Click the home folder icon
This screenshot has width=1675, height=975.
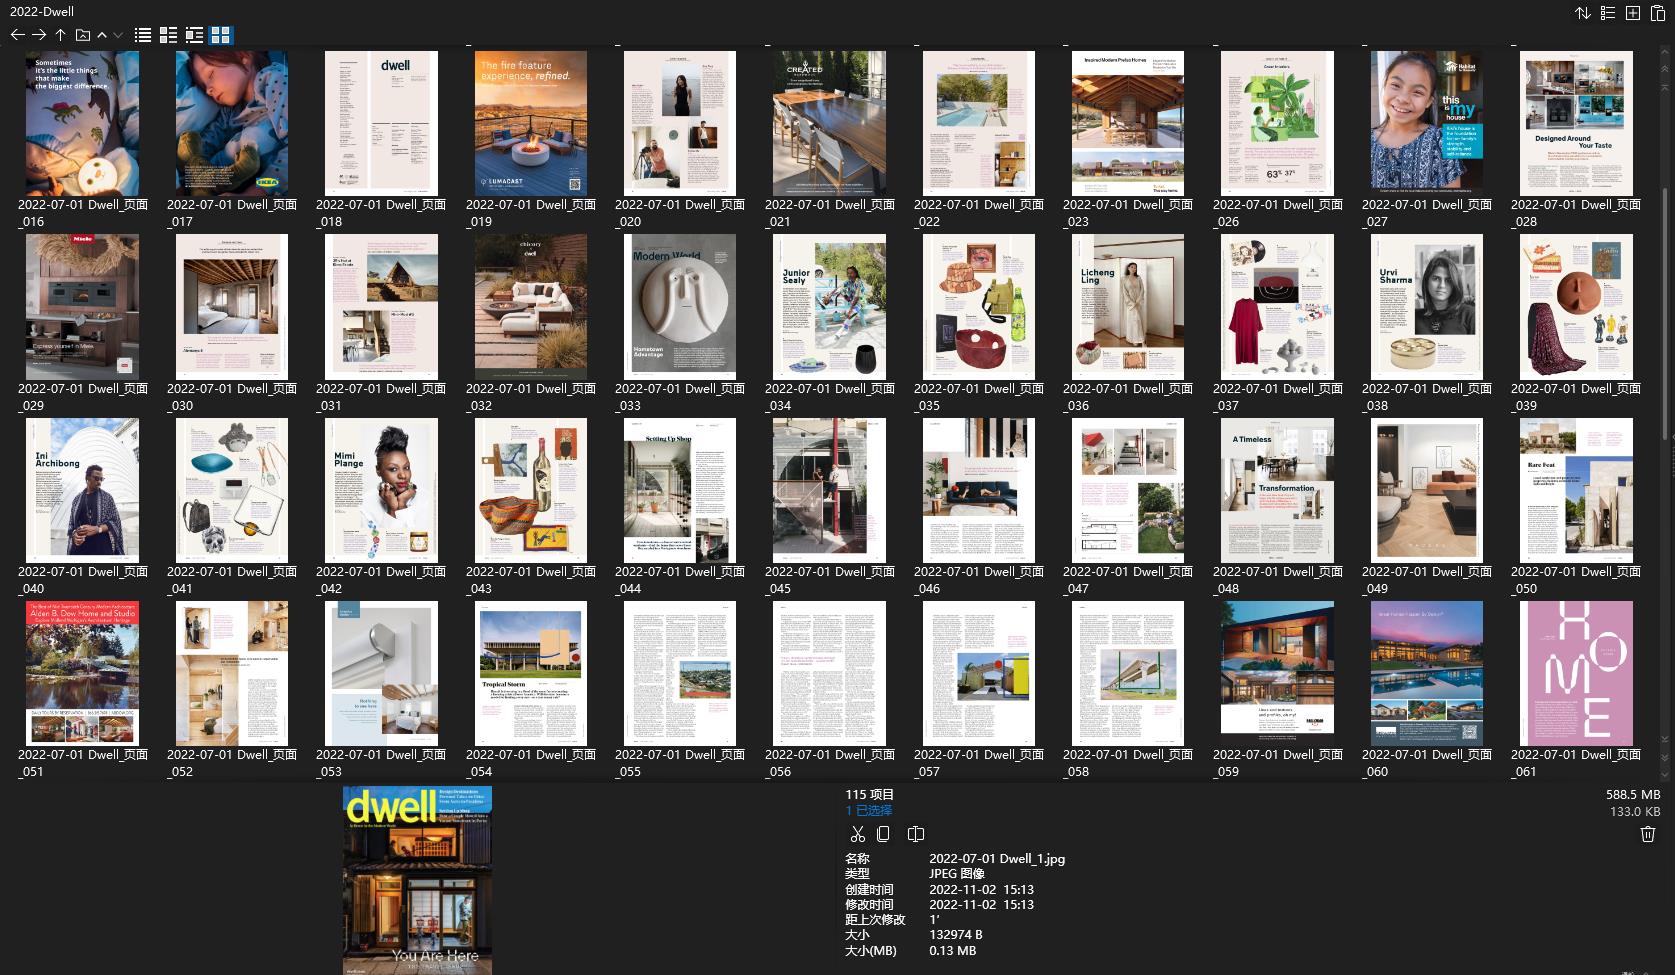82,34
